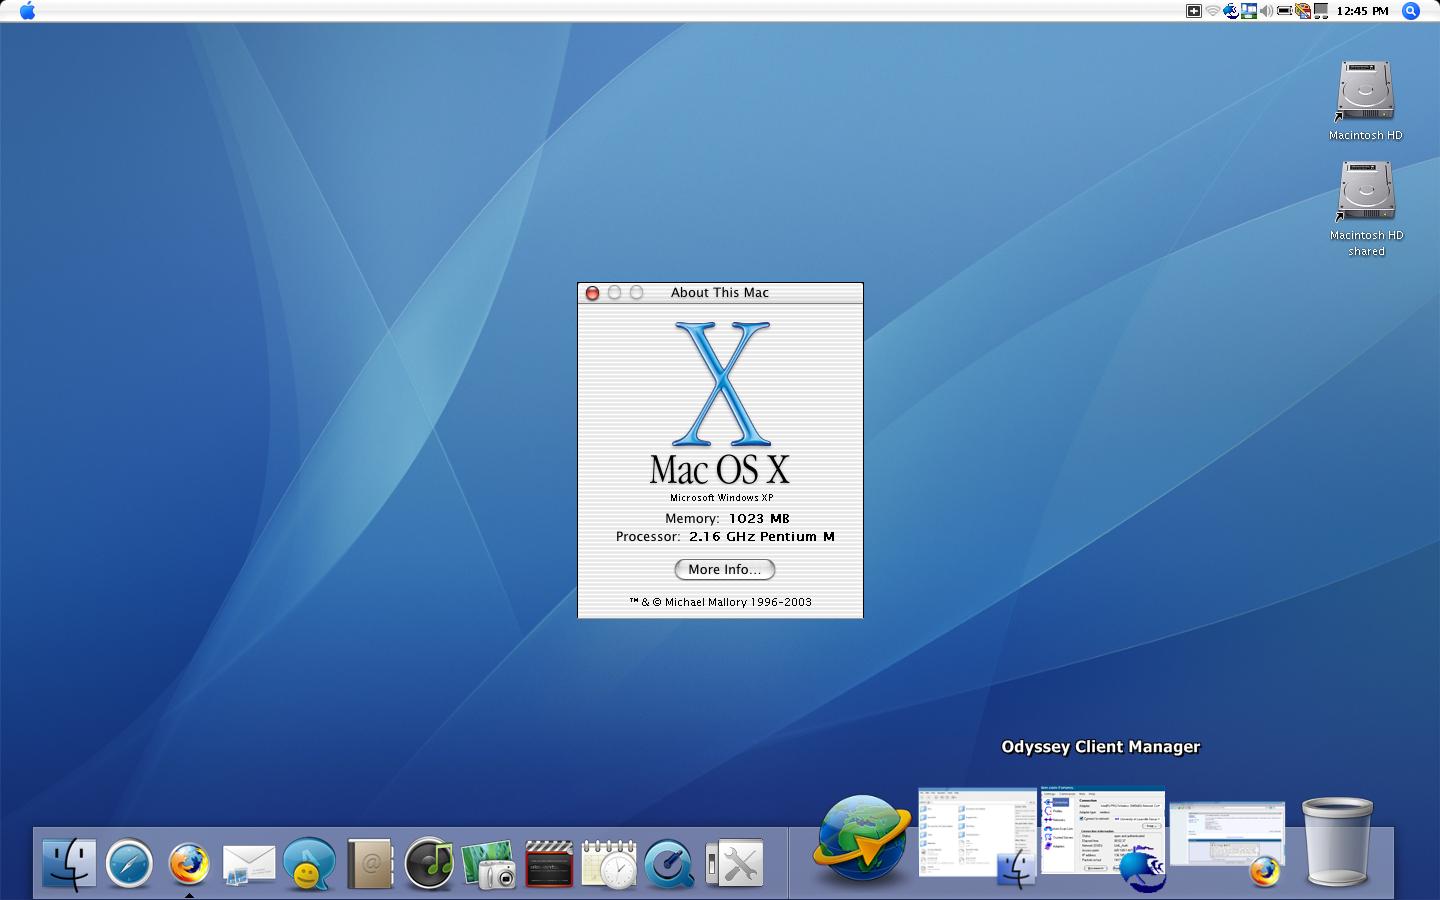Launch the iTunes music note icon
The width and height of the screenshot is (1440, 900).
(x=429, y=864)
